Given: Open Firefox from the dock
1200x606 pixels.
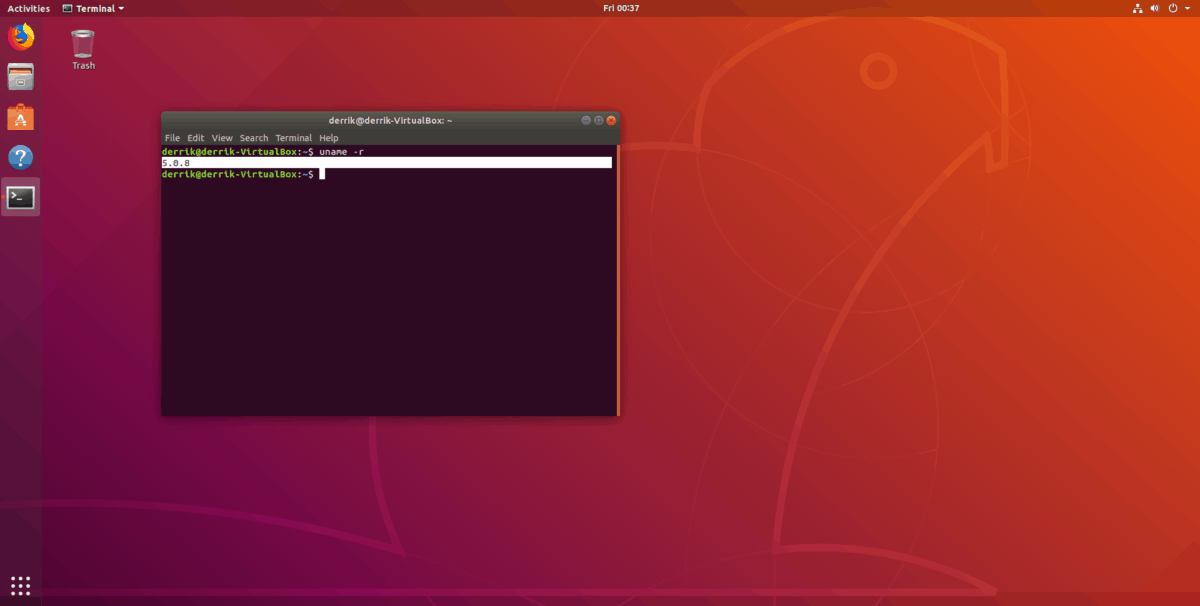Looking at the screenshot, I should point(20,37).
